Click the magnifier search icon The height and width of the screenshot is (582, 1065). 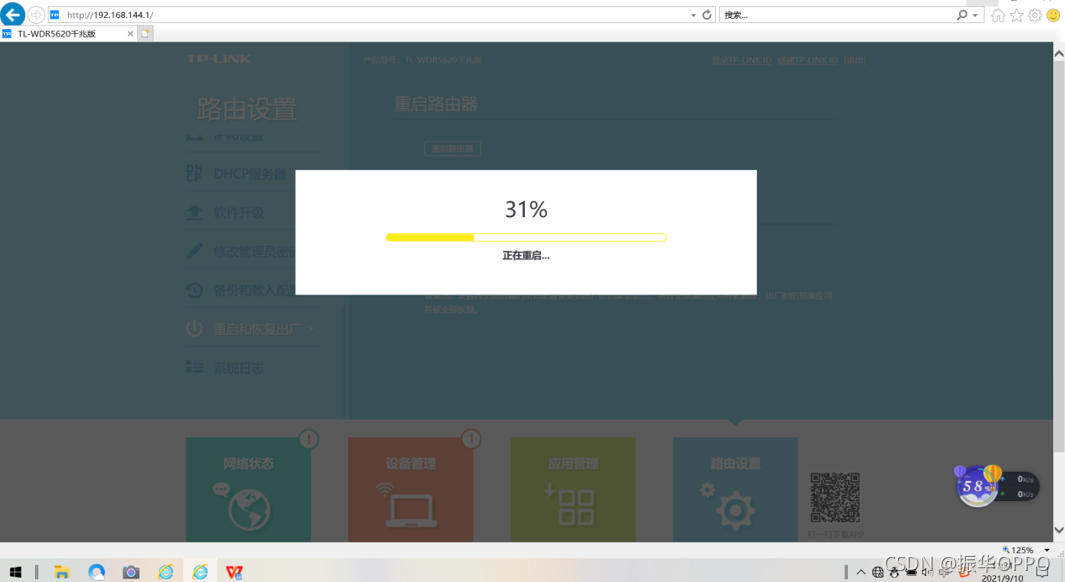pyautogui.click(x=962, y=15)
